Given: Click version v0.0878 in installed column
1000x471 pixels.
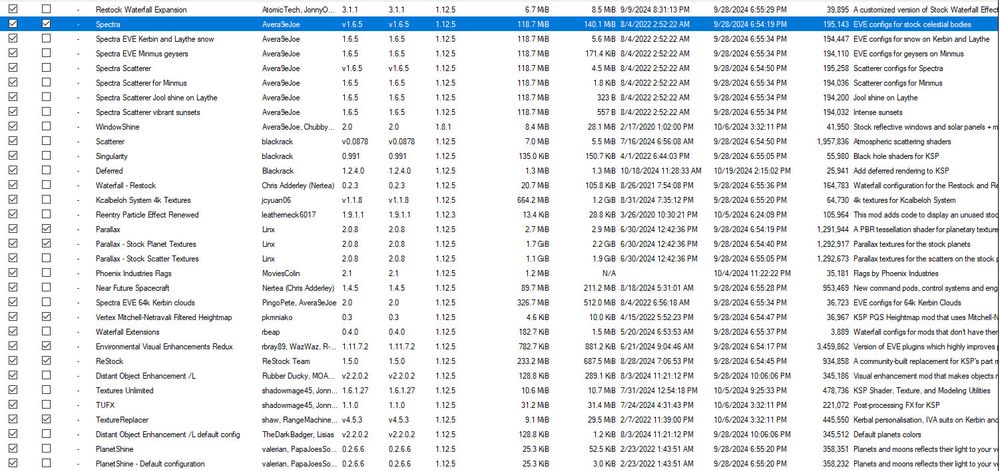Looking at the screenshot, I should point(355,141).
